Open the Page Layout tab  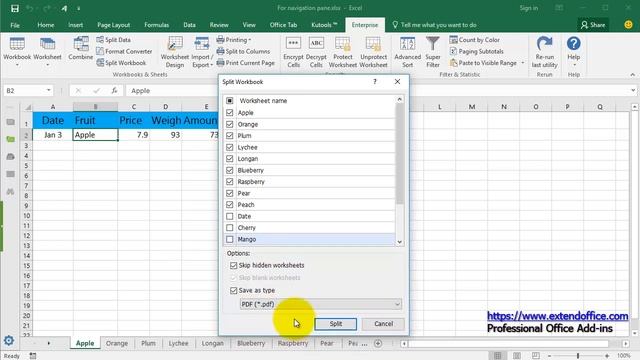pyautogui.click(x=113, y=25)
